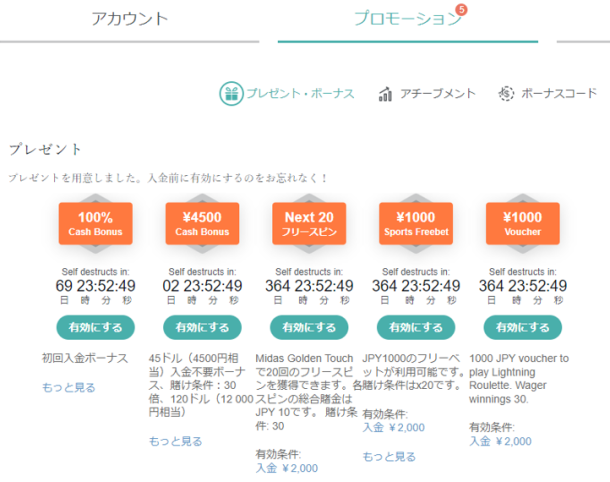This screenshot has width=610, height=482.
Task: Activate the ¥1000 Voucher offer
Action: pos(523,328)
